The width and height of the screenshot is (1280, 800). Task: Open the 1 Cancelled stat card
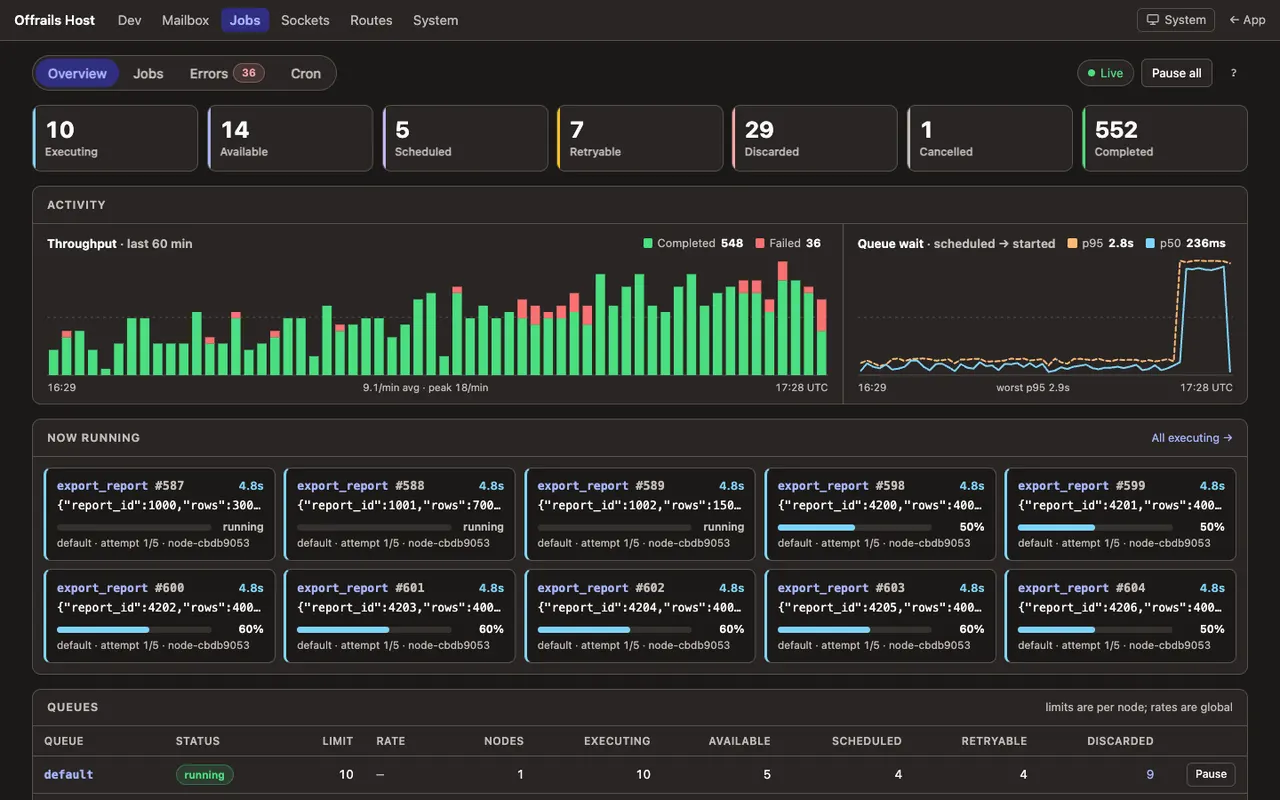click(990, 138)
